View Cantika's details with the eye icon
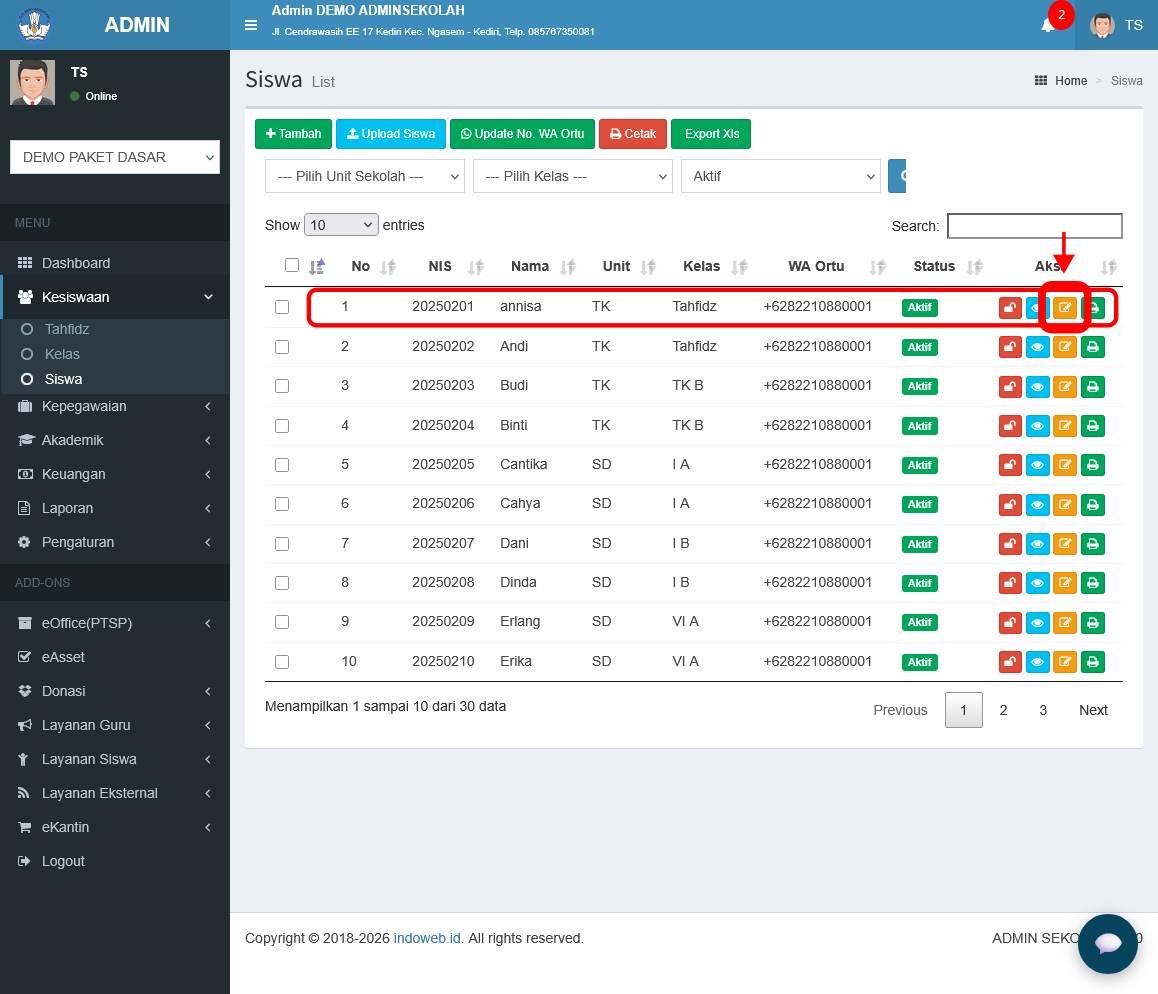The image size is (1158, 994). (x=1037, y=465)
